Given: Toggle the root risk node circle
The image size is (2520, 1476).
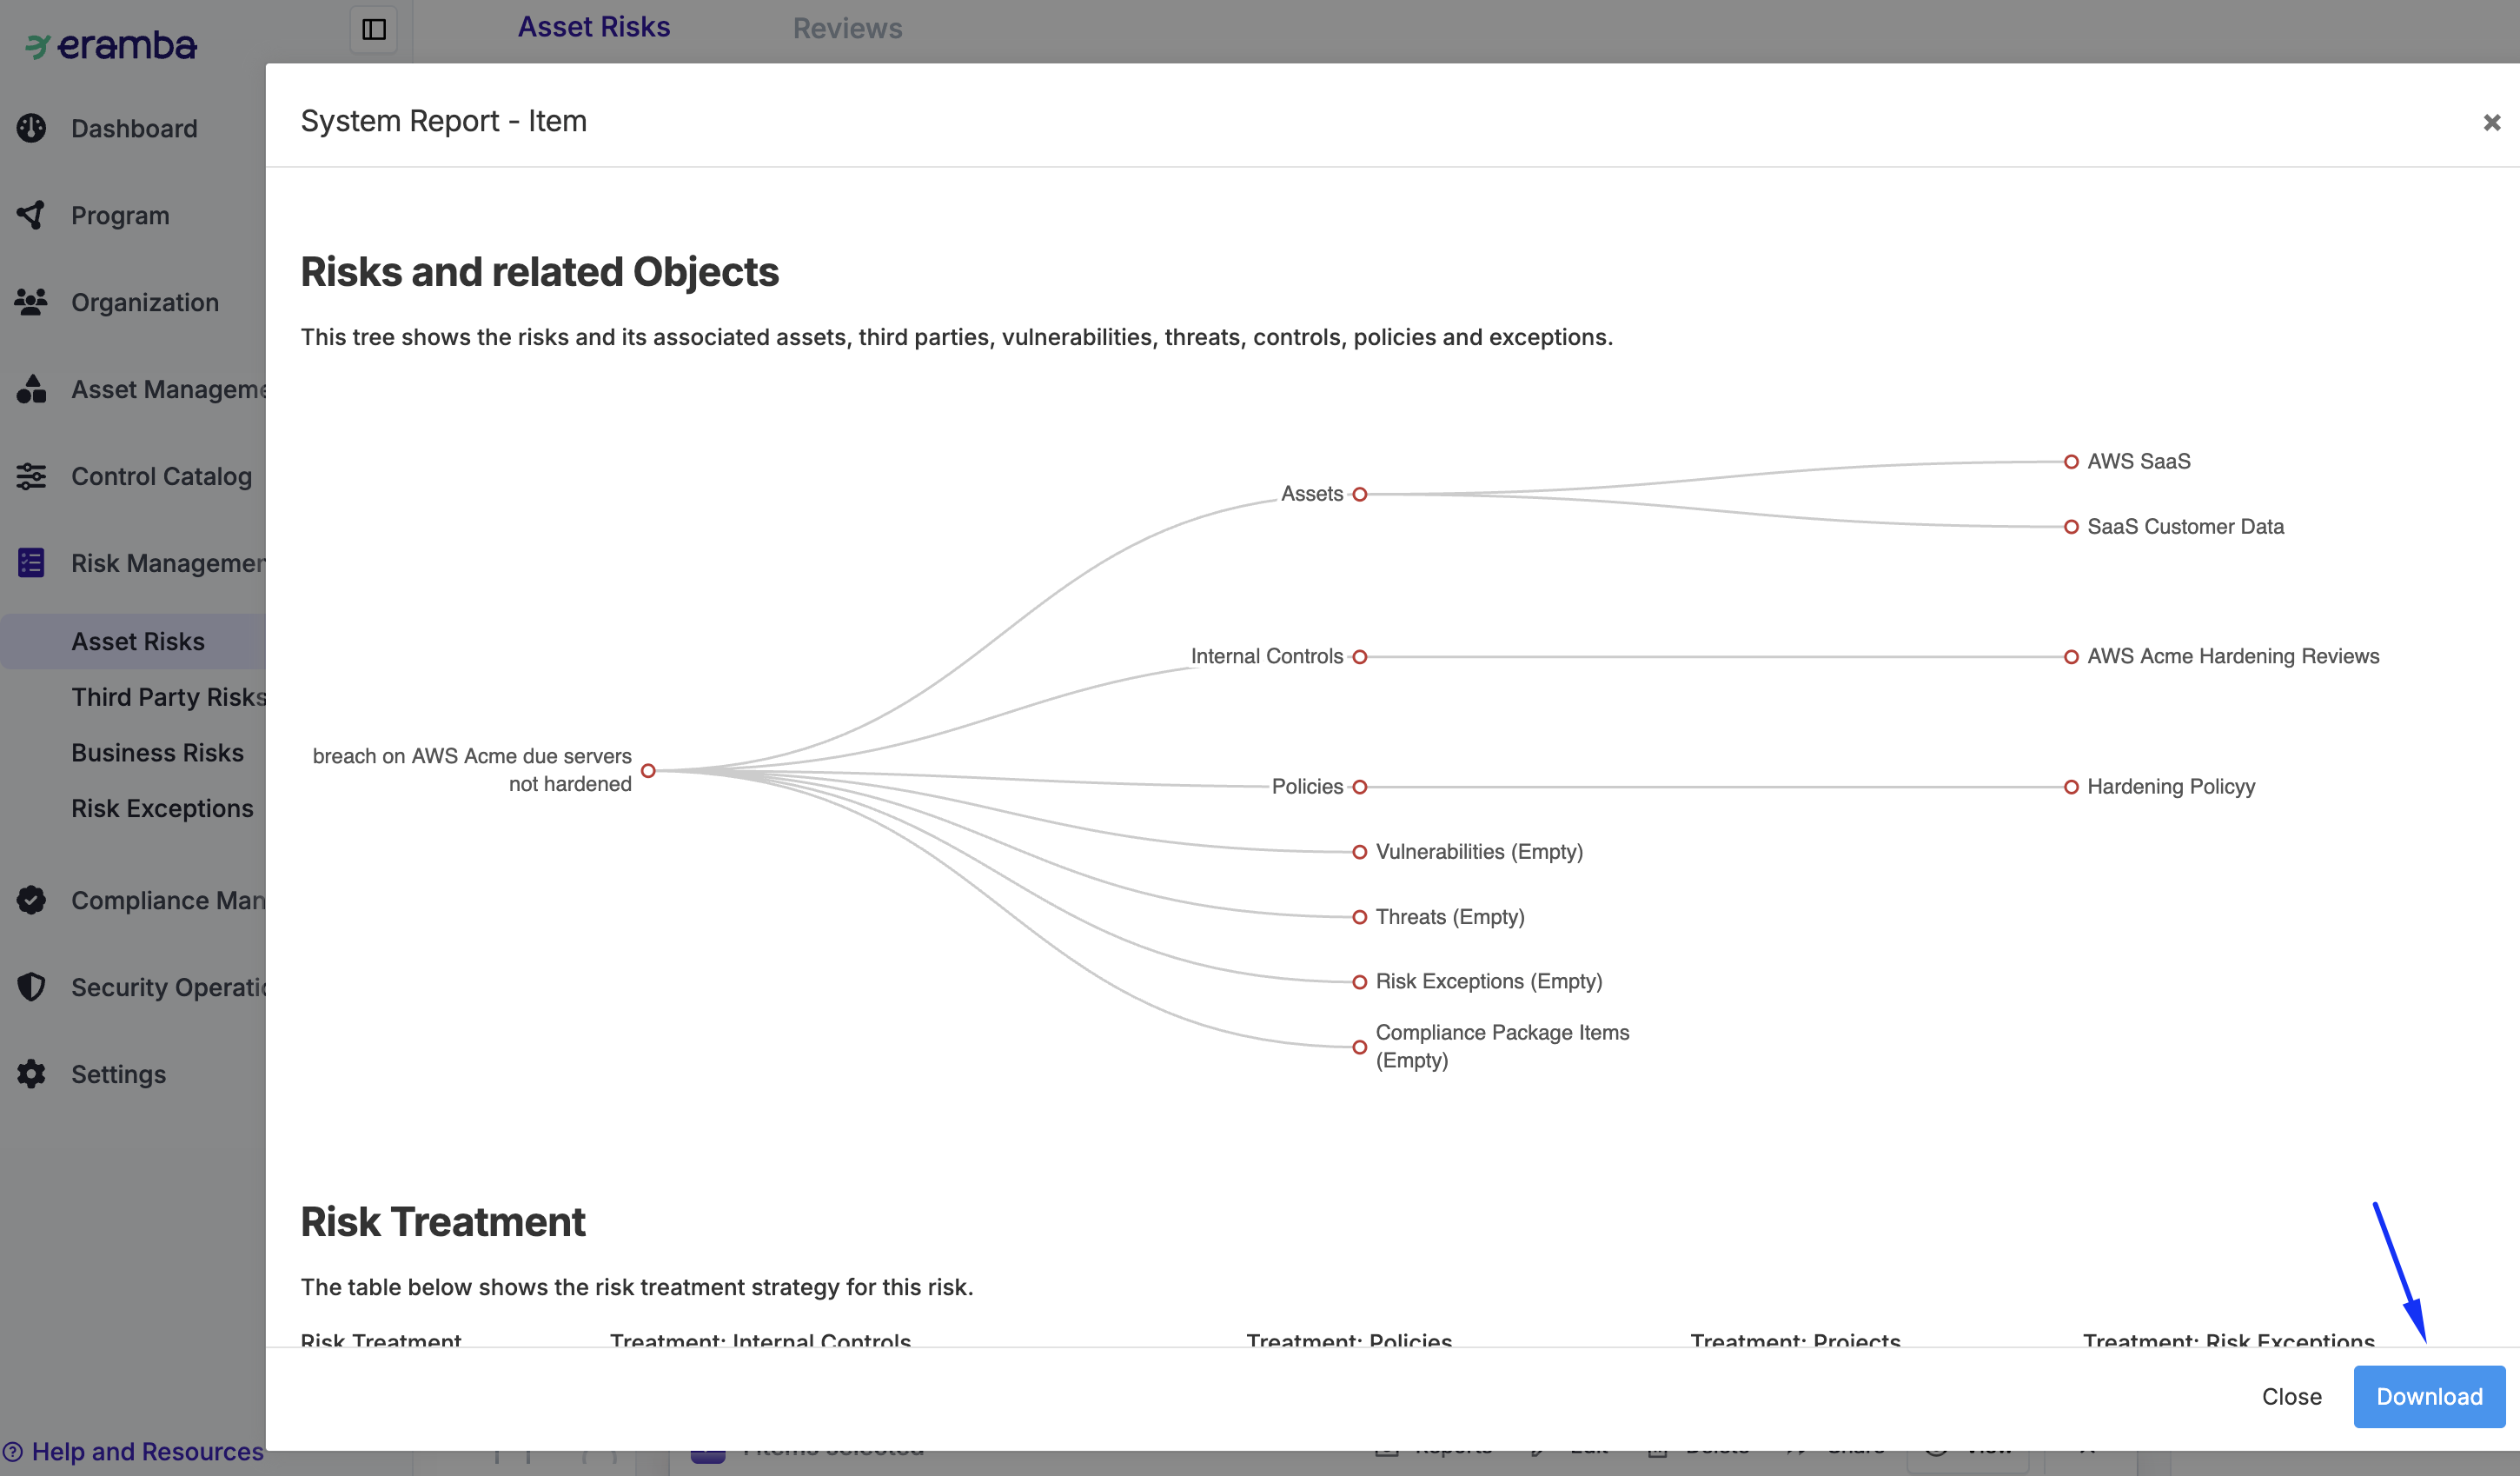Looking at the screenshot, I should [x=648, y=770].
